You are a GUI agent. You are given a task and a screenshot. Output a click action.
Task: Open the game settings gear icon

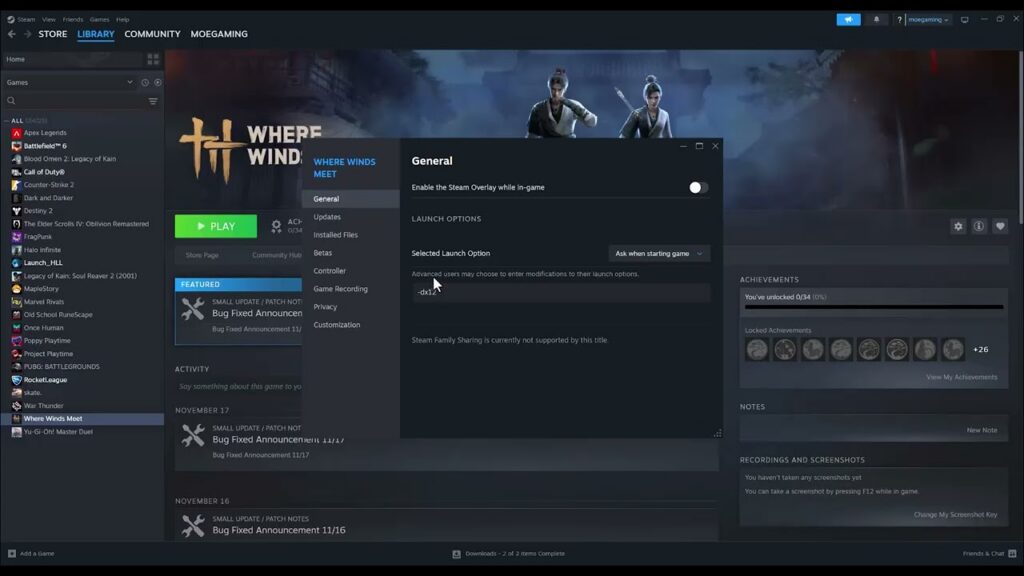tap(958, 226)
